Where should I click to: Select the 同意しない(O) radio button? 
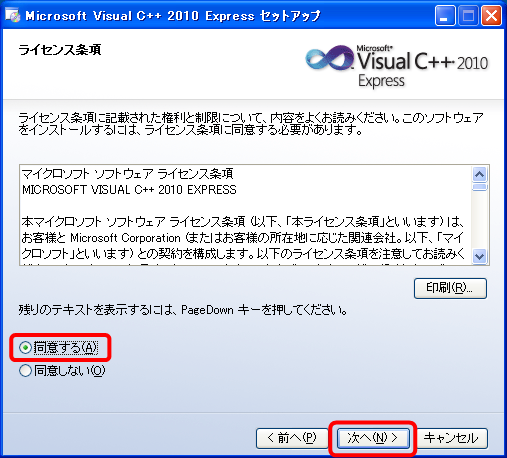25,370
